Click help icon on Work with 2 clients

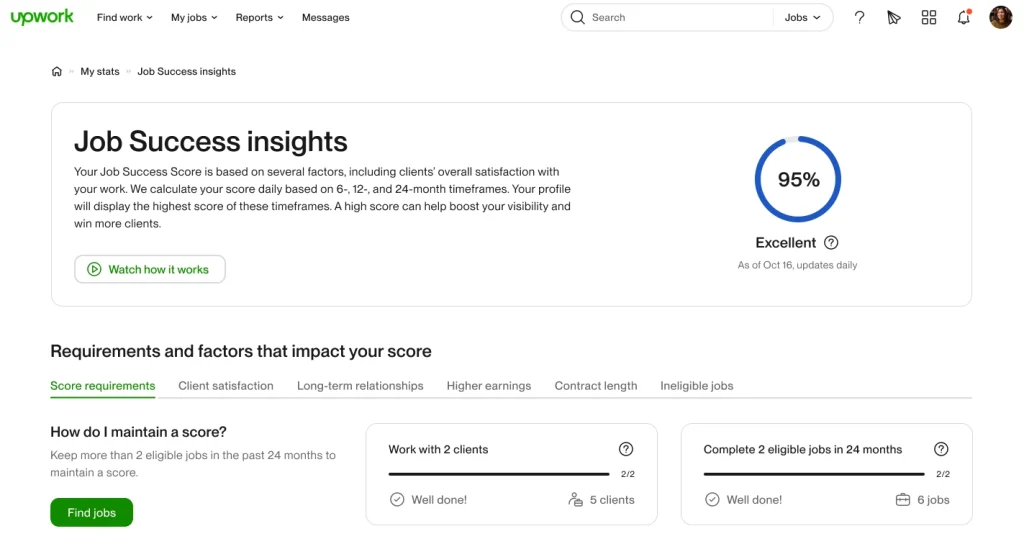point(626,450)
